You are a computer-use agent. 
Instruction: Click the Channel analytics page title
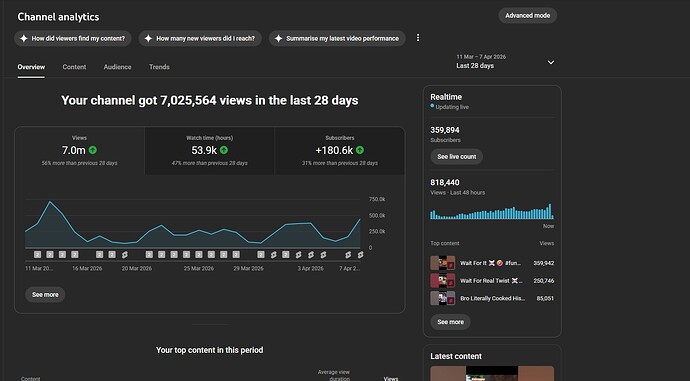59,17
